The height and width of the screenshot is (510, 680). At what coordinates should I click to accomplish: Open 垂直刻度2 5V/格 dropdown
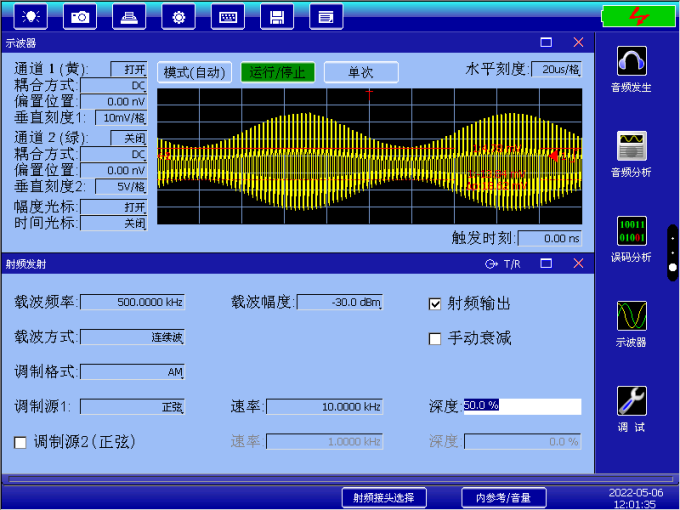[x=121, y=186]
